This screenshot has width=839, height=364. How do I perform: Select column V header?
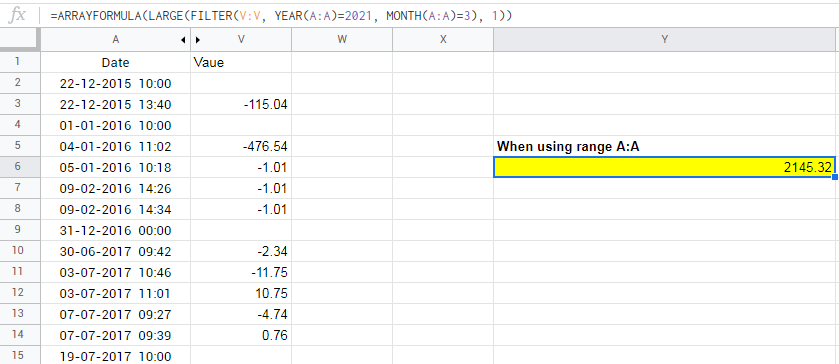(x=241, y=40)
